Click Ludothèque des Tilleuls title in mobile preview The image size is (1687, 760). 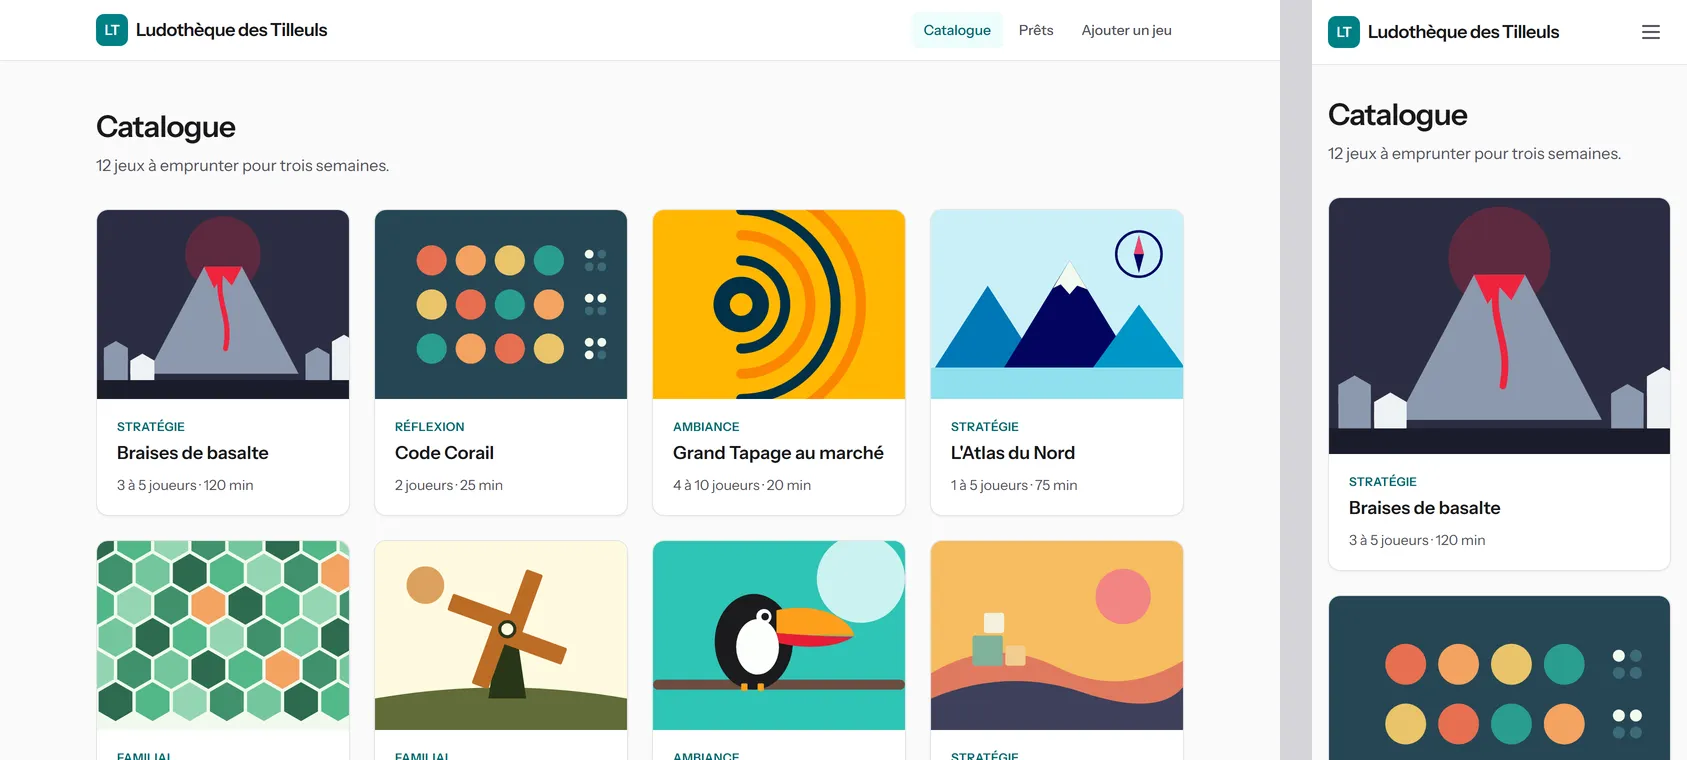tap(1463, 32)
